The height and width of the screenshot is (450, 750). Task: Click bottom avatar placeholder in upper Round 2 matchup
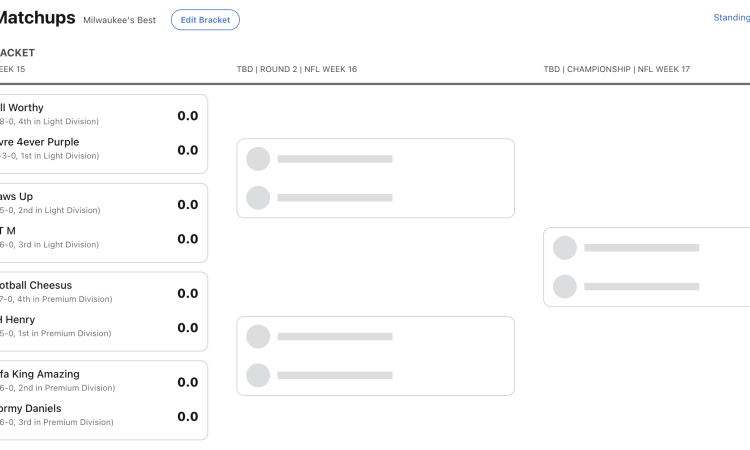[258, 197]
